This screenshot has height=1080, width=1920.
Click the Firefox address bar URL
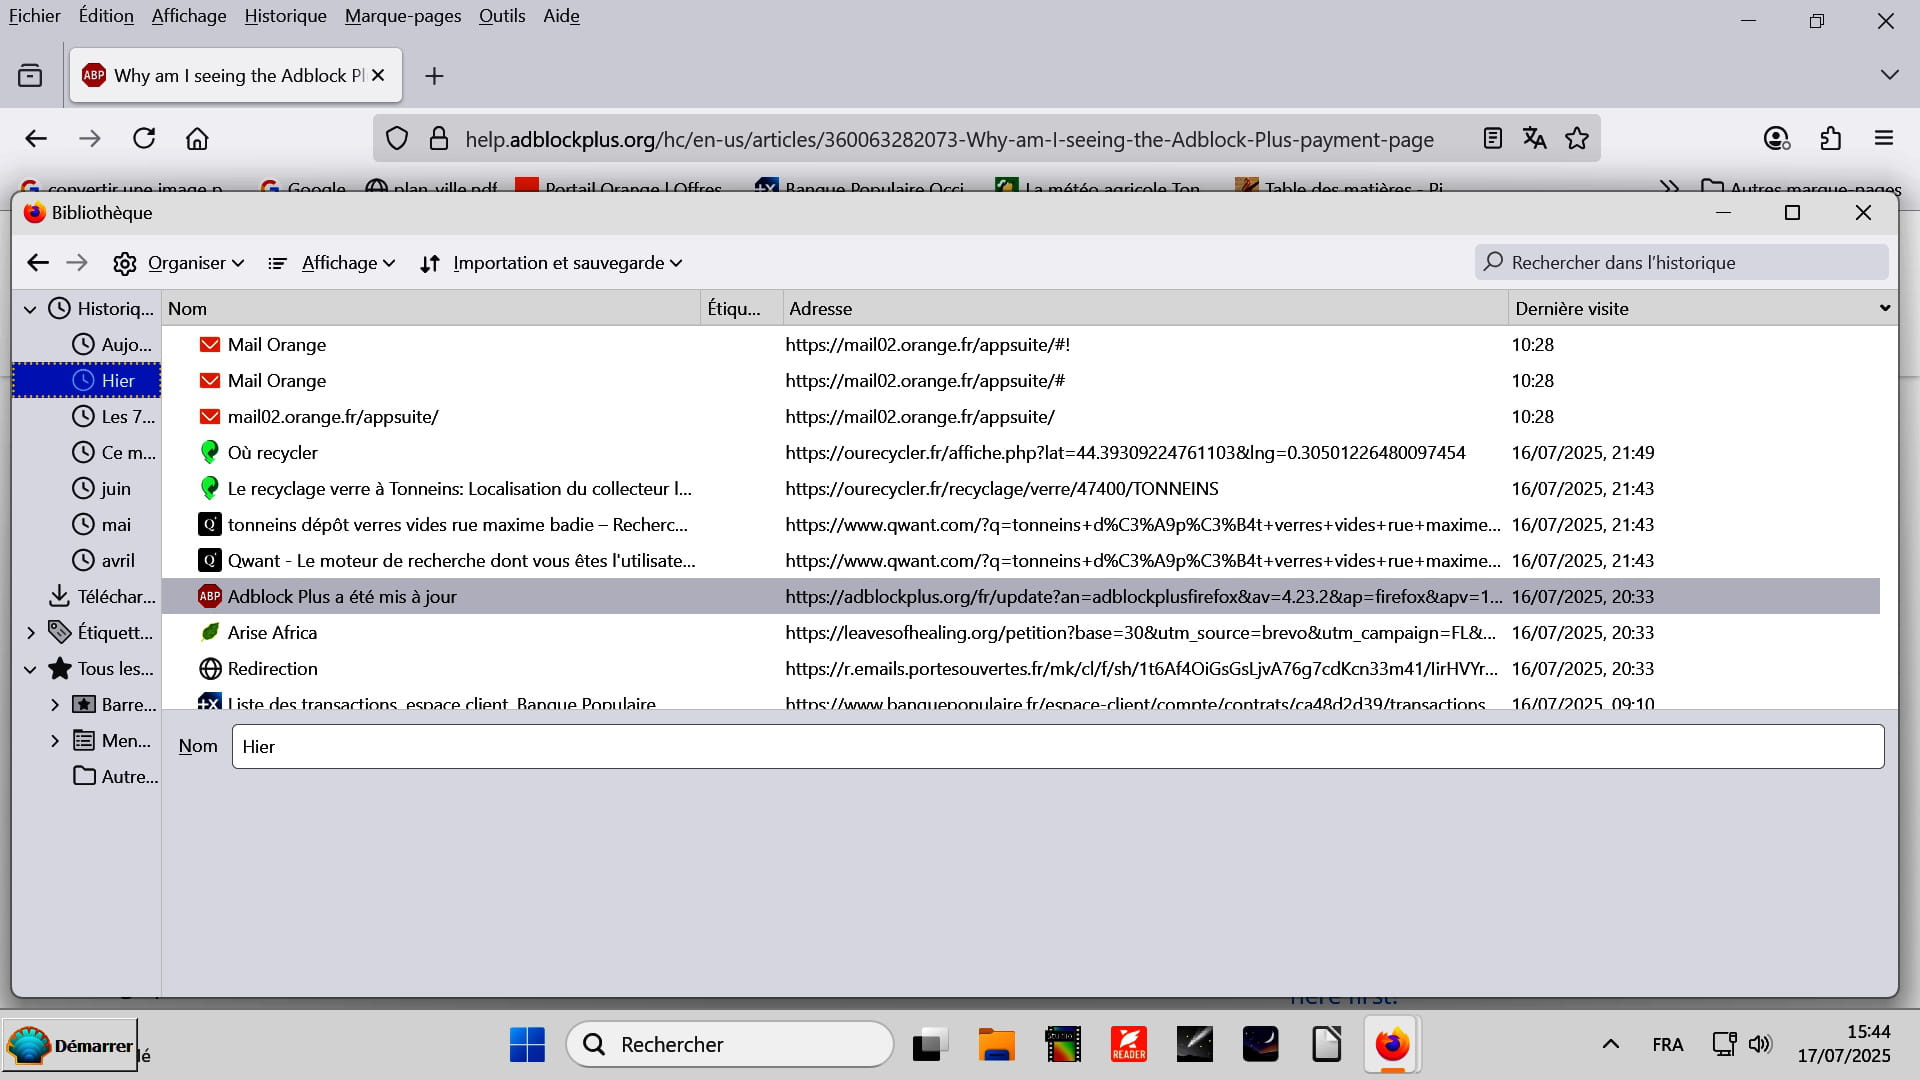pos(949,140)
